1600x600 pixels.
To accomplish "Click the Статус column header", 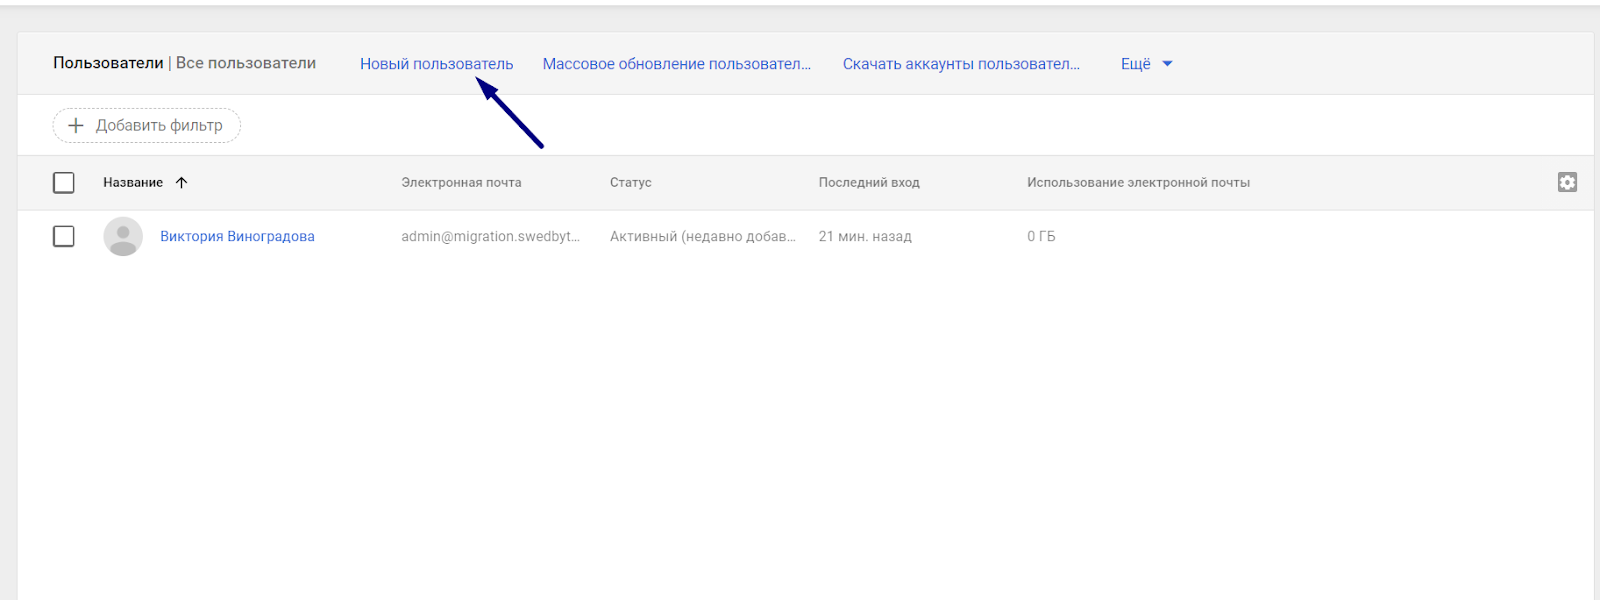I will coord(630,183).
